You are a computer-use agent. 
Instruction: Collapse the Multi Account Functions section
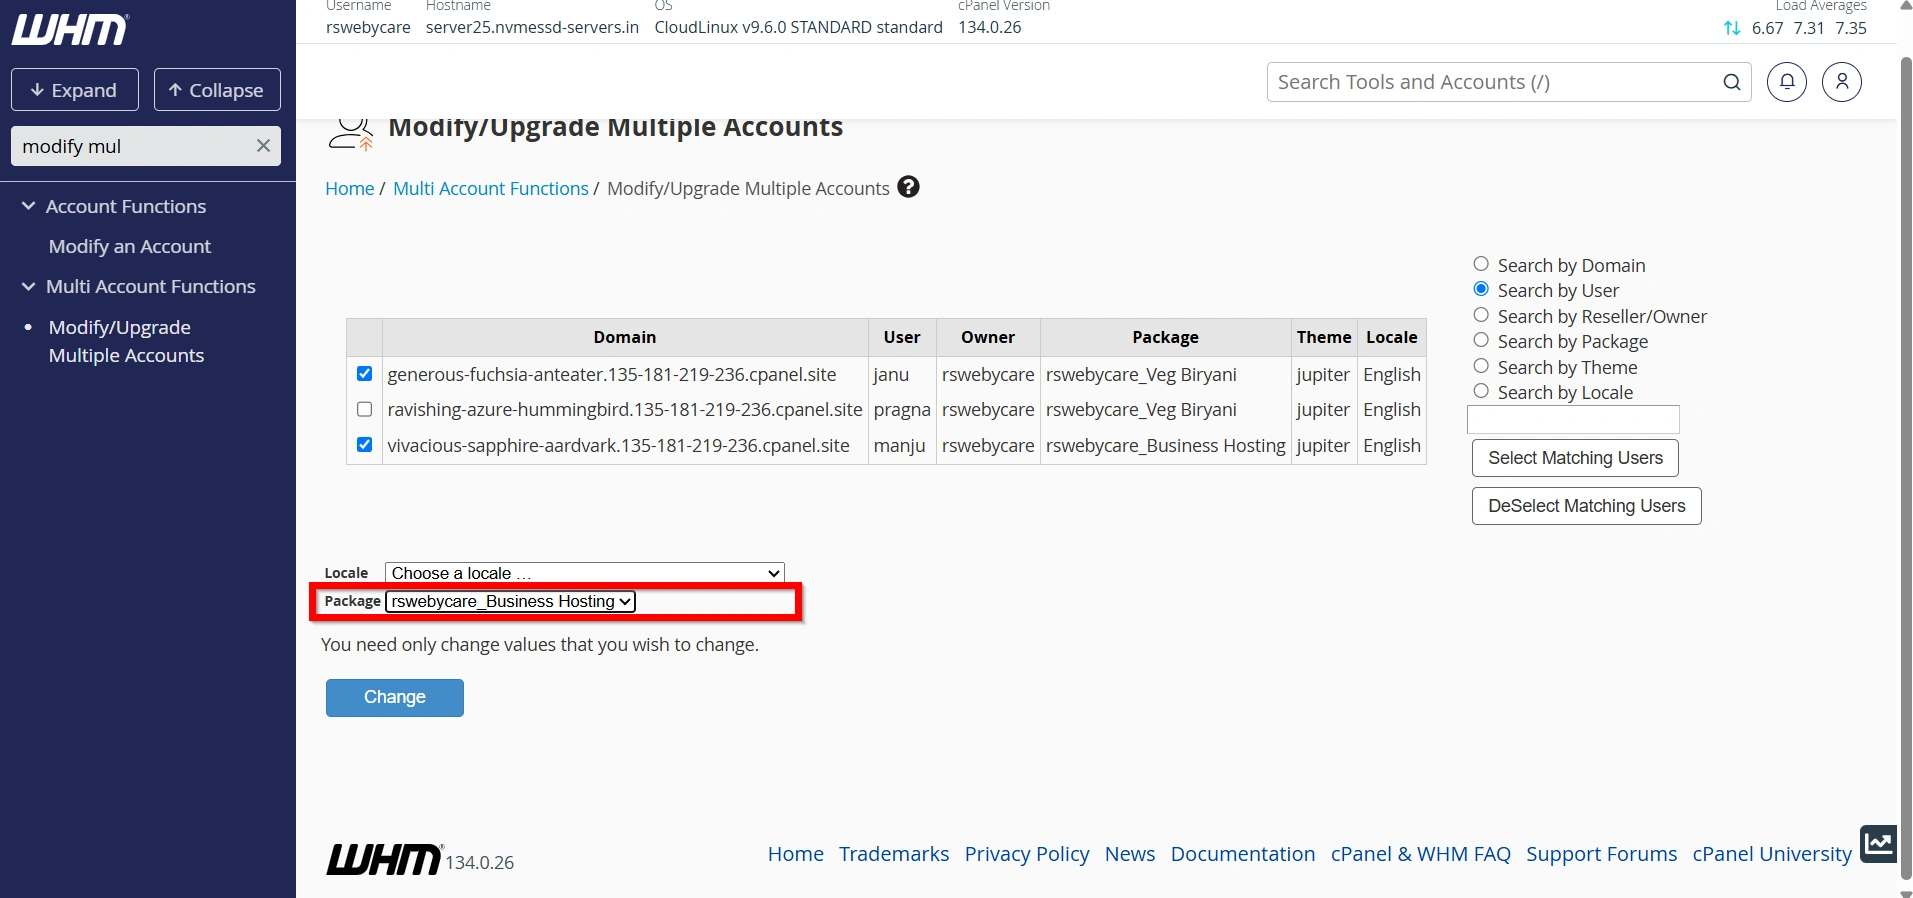(x=28, y=286)
